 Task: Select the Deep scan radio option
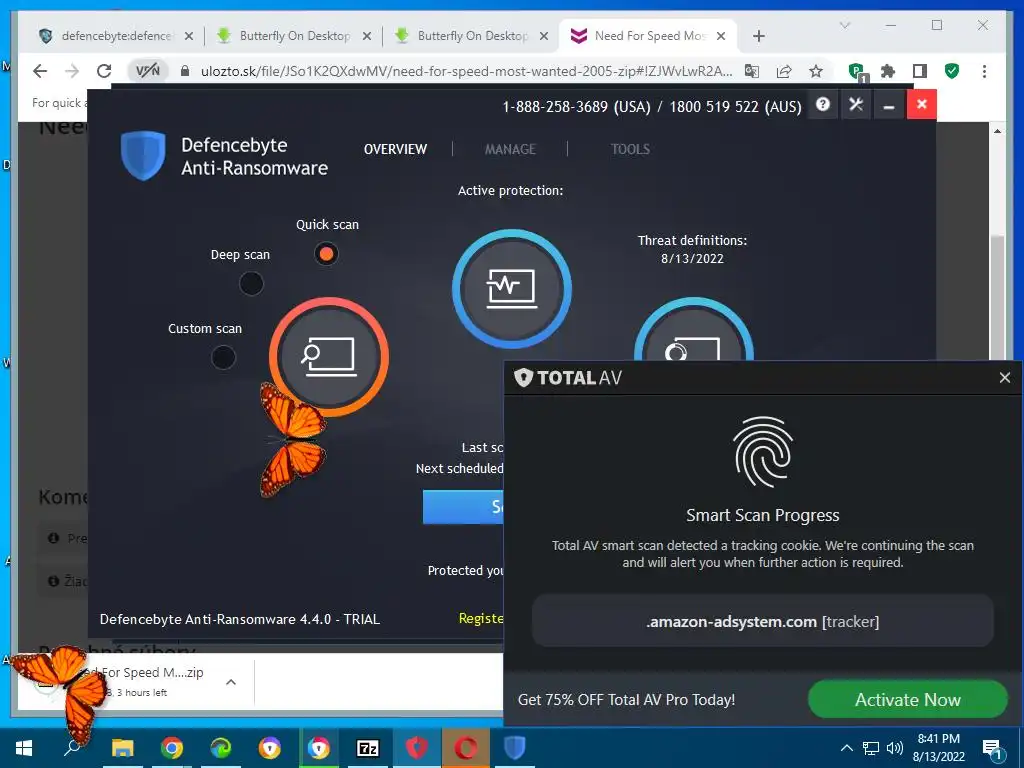tap(251, 283)
